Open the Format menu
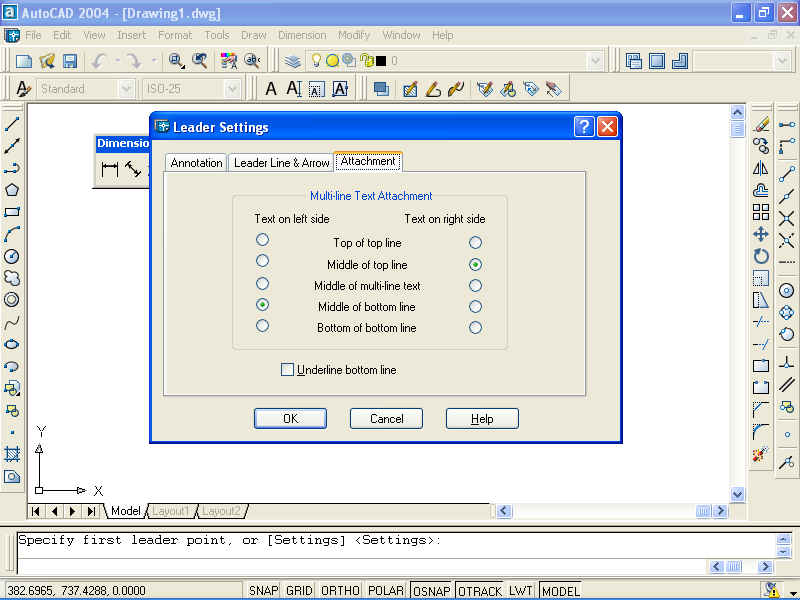Screen dimensions: 800x600 [x=175, y=35]
